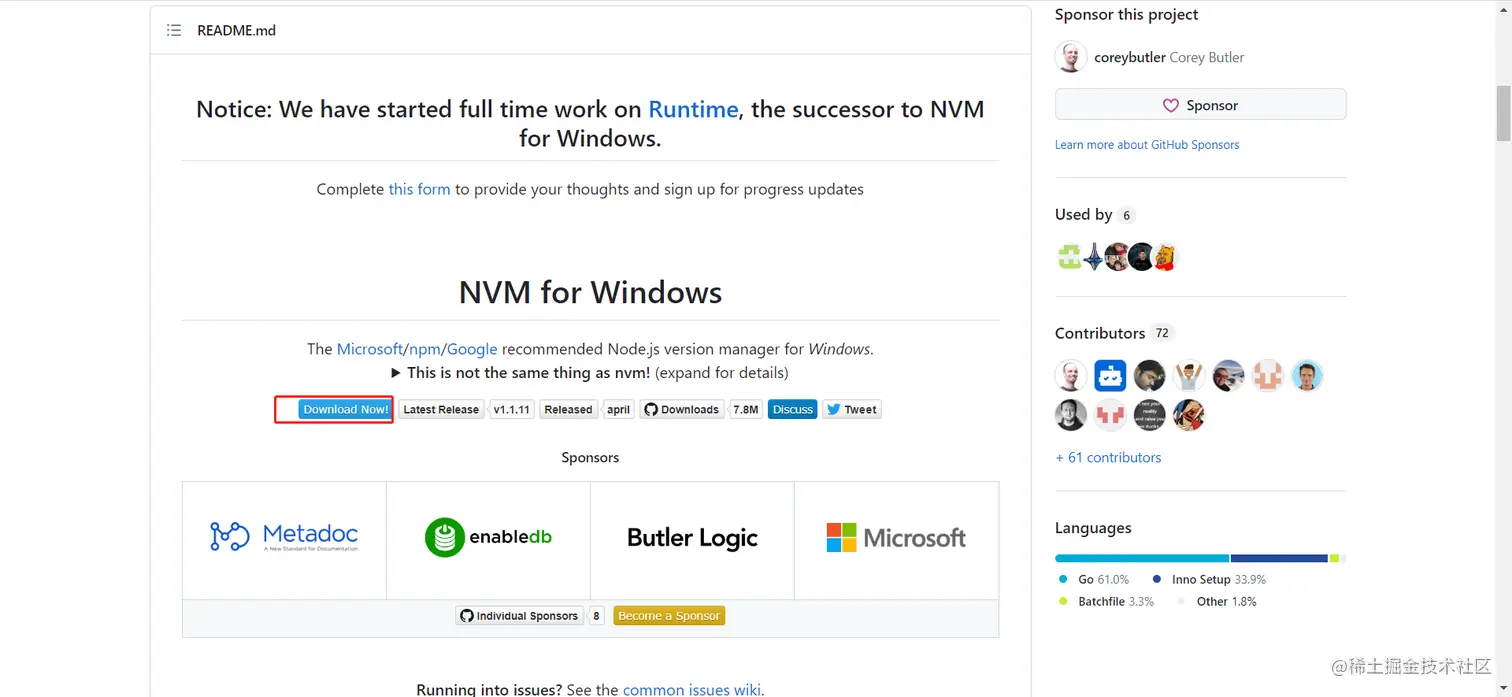Open the red pixel-pattern contributor avatar

point(1110,415)
